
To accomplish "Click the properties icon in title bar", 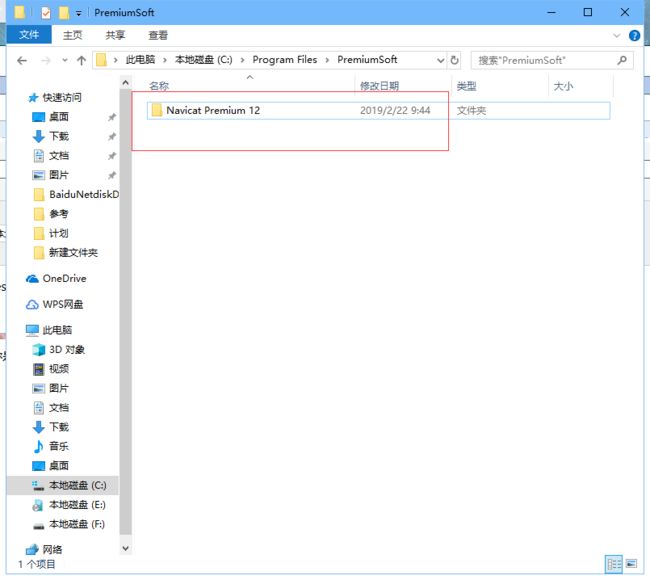I will click(x=46, y=13).
